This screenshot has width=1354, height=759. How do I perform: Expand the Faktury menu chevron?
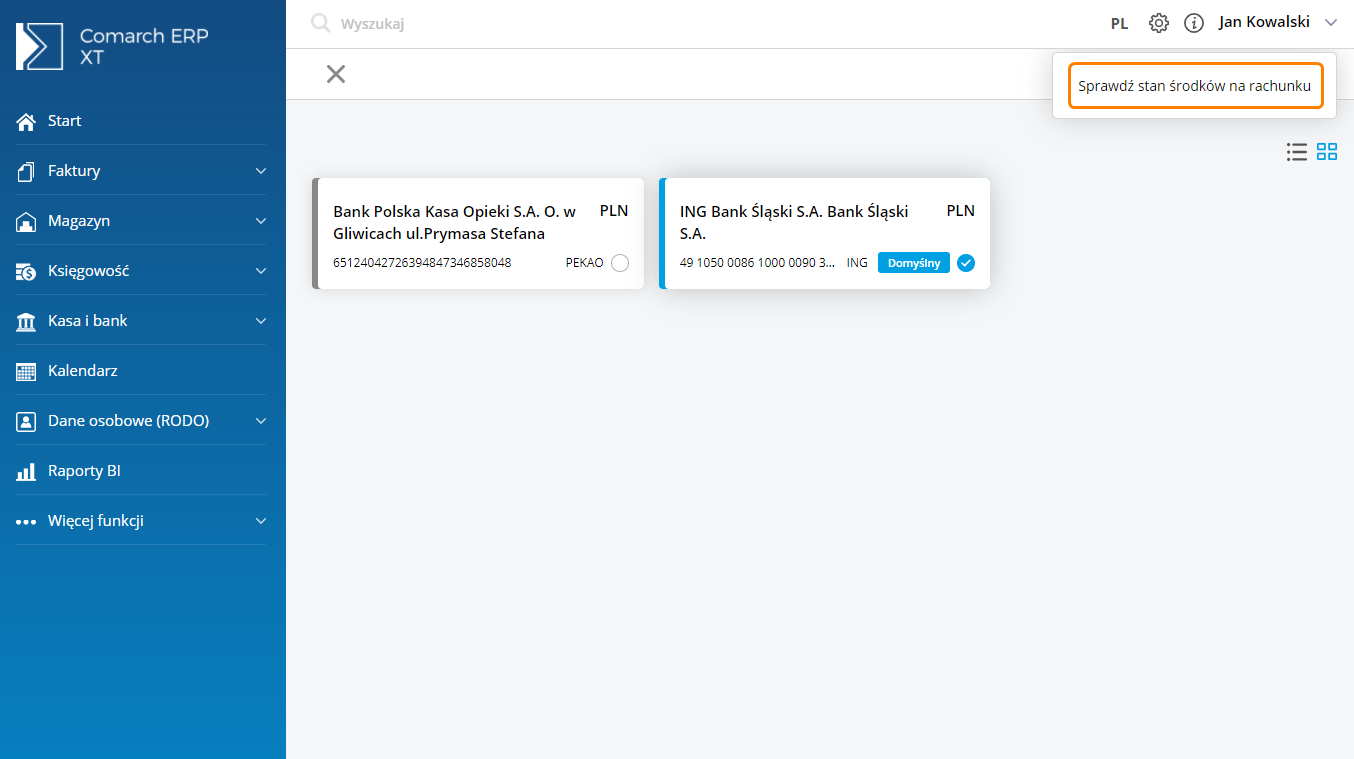click(x=261, y=171)
